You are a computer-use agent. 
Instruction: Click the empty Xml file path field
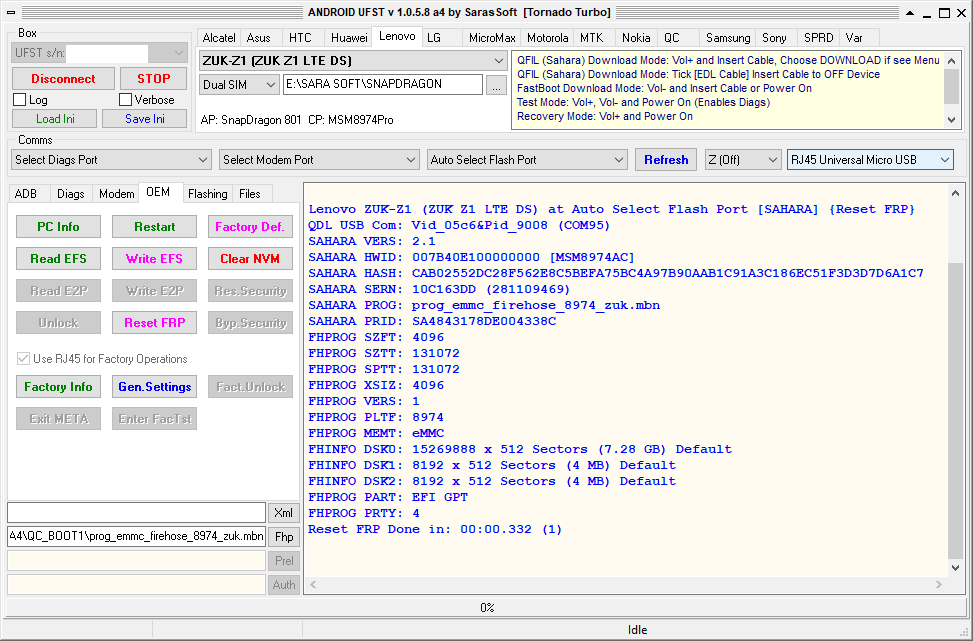(x=137, y=513)
